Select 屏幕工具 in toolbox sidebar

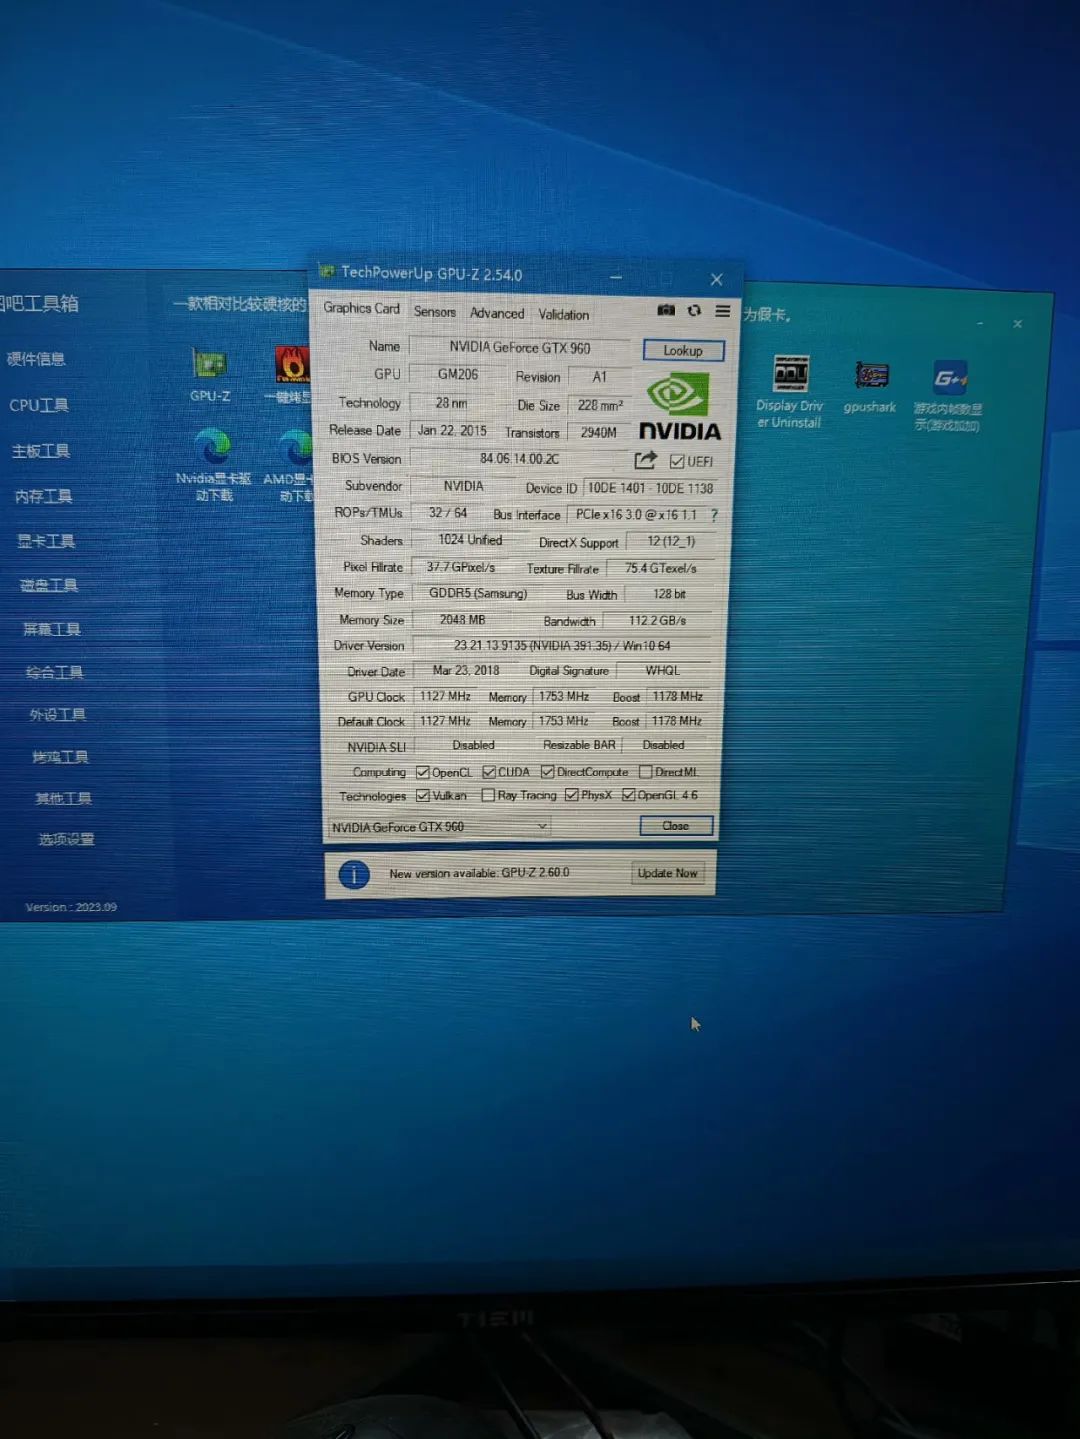point(52,629)
